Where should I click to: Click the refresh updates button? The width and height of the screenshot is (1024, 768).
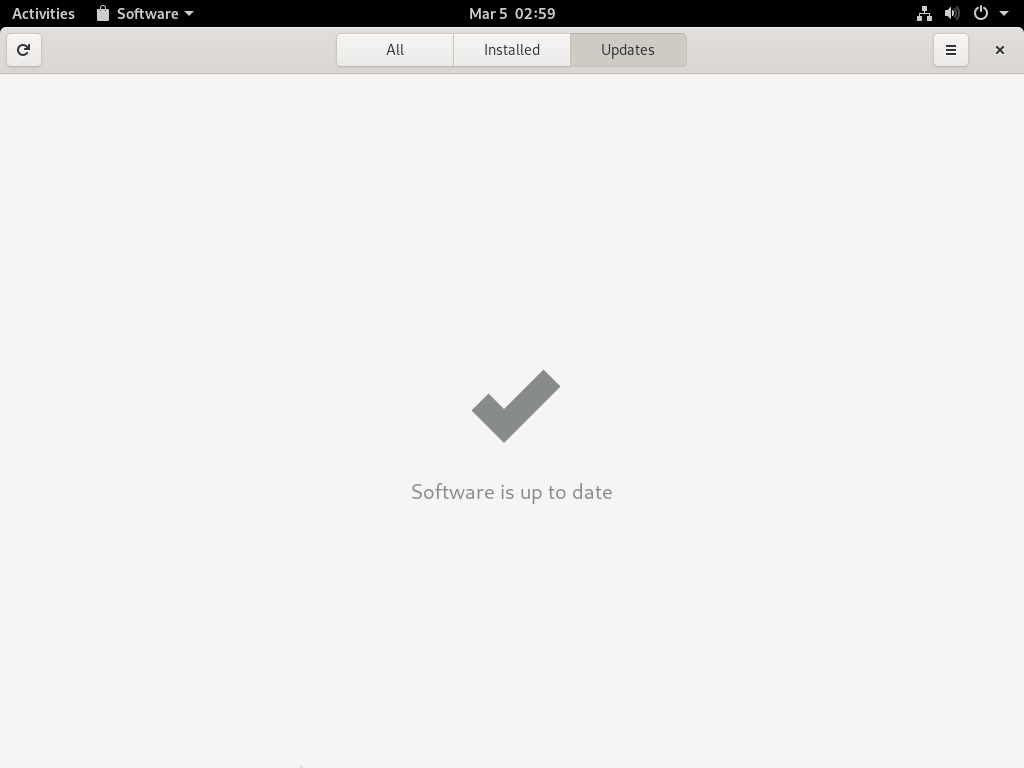pyautogui.click(x=24, y=50)
